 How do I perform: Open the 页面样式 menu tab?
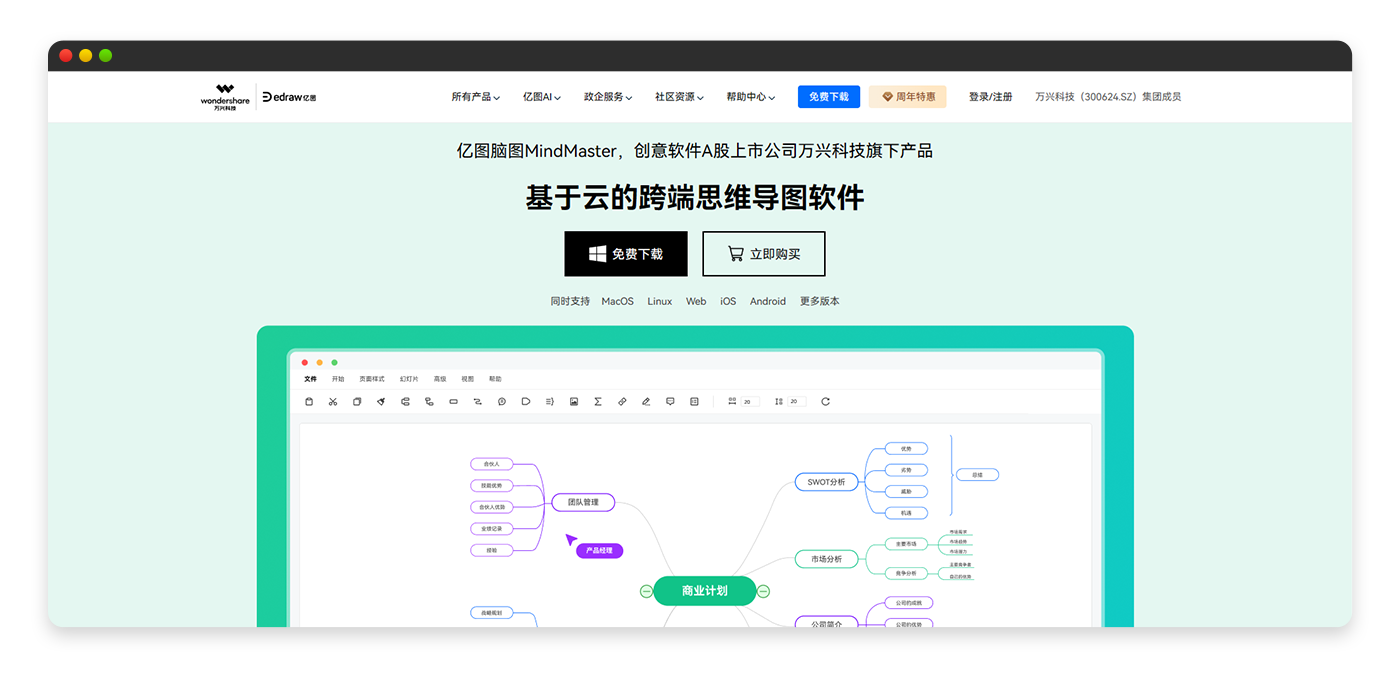point(372,379)
